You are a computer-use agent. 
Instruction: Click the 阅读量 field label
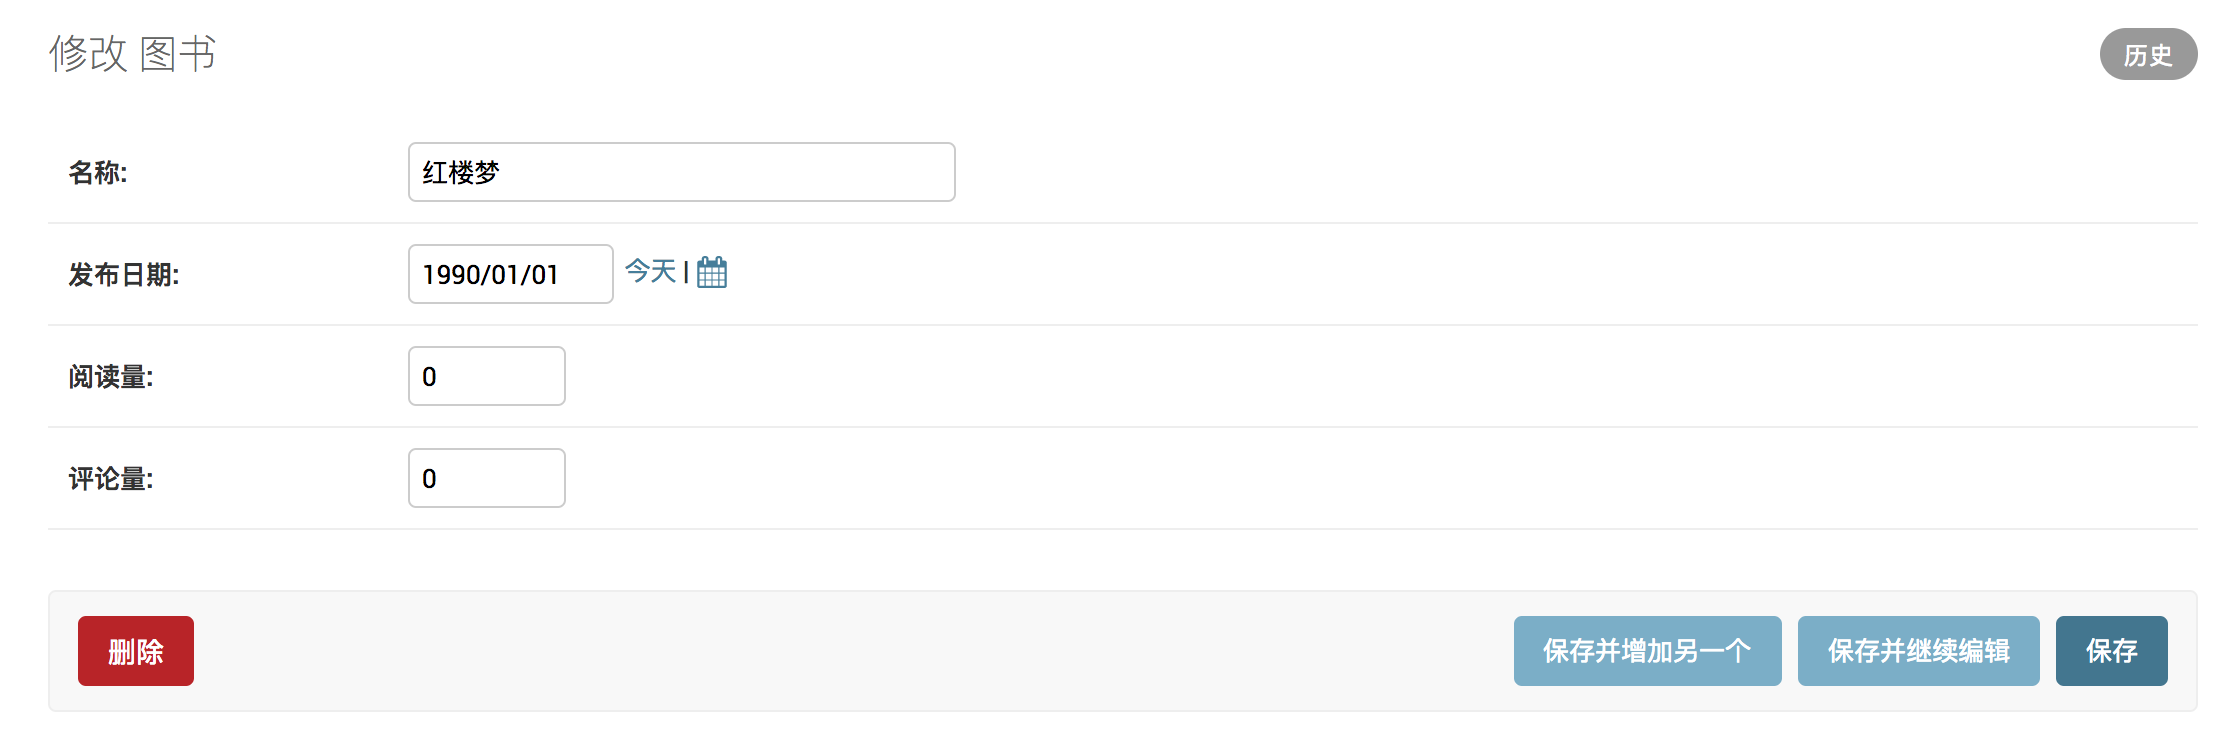pyautogui.click(x=110, y=377)
